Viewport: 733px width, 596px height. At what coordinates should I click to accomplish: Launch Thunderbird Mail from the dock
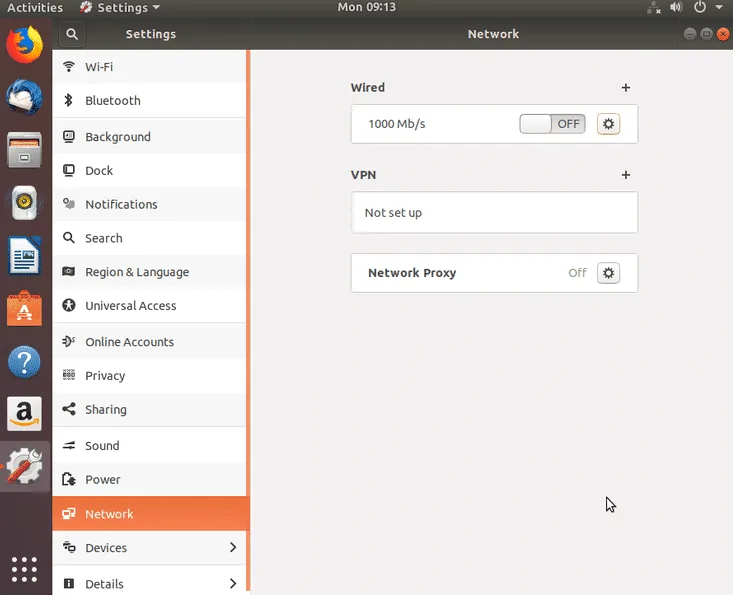pyautogui.click(x=24, y=97)
